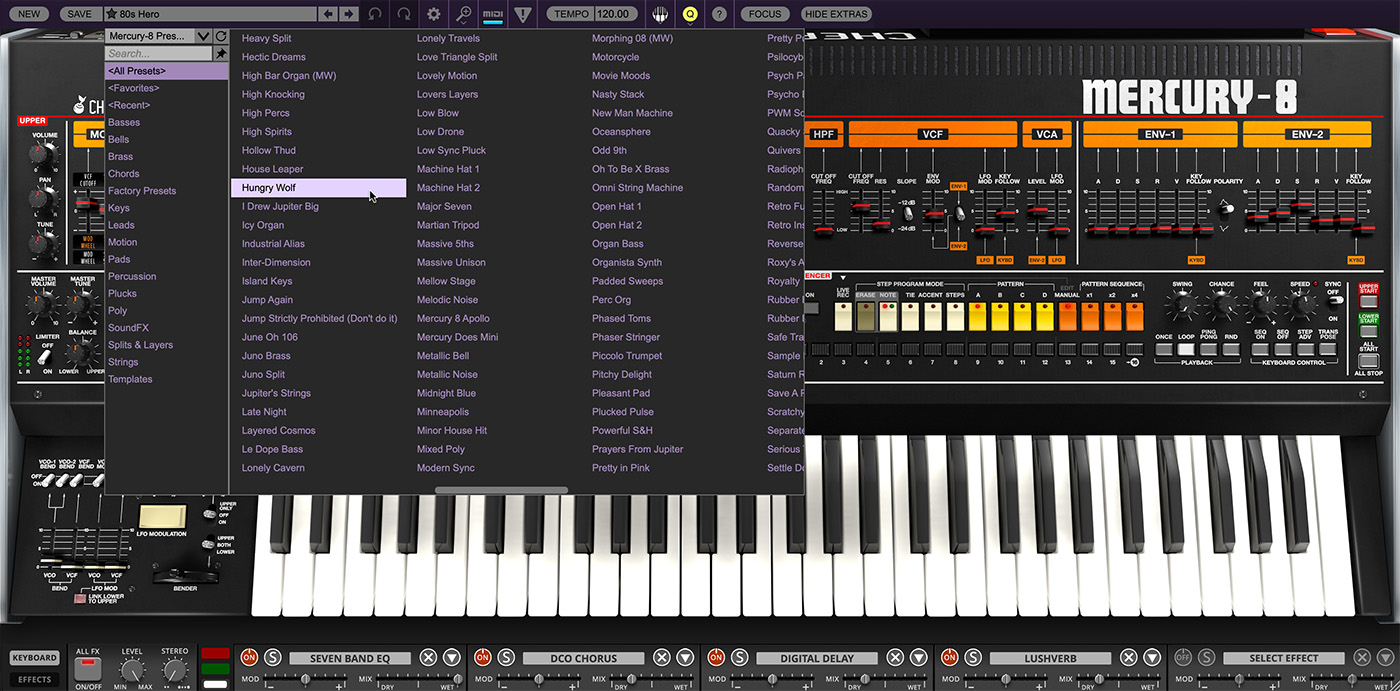This screenshot has height=691, width=1400.
Task: Engage the LOOP button in the sequencer
Action: click(x=1186, y=347)
